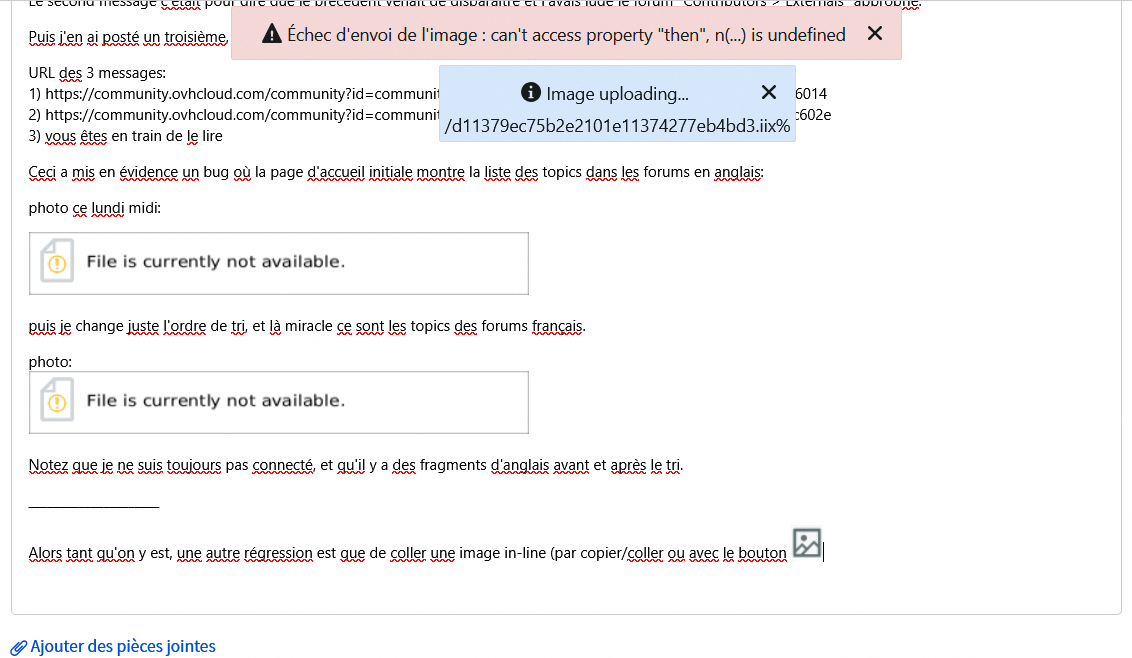Close the "Échec d'envoi de l'image" error alert
This screenshot has height=658, width=1132.
[874, 34]
